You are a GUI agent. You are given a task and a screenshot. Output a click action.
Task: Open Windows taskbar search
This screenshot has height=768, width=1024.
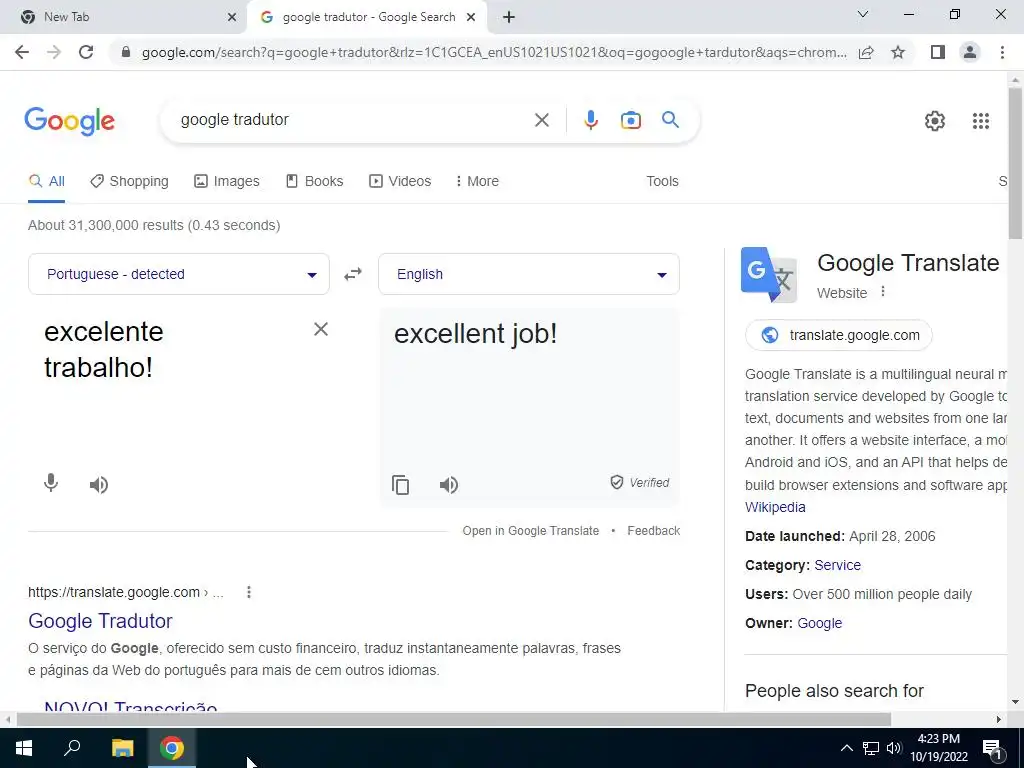(x=72, y=748)
